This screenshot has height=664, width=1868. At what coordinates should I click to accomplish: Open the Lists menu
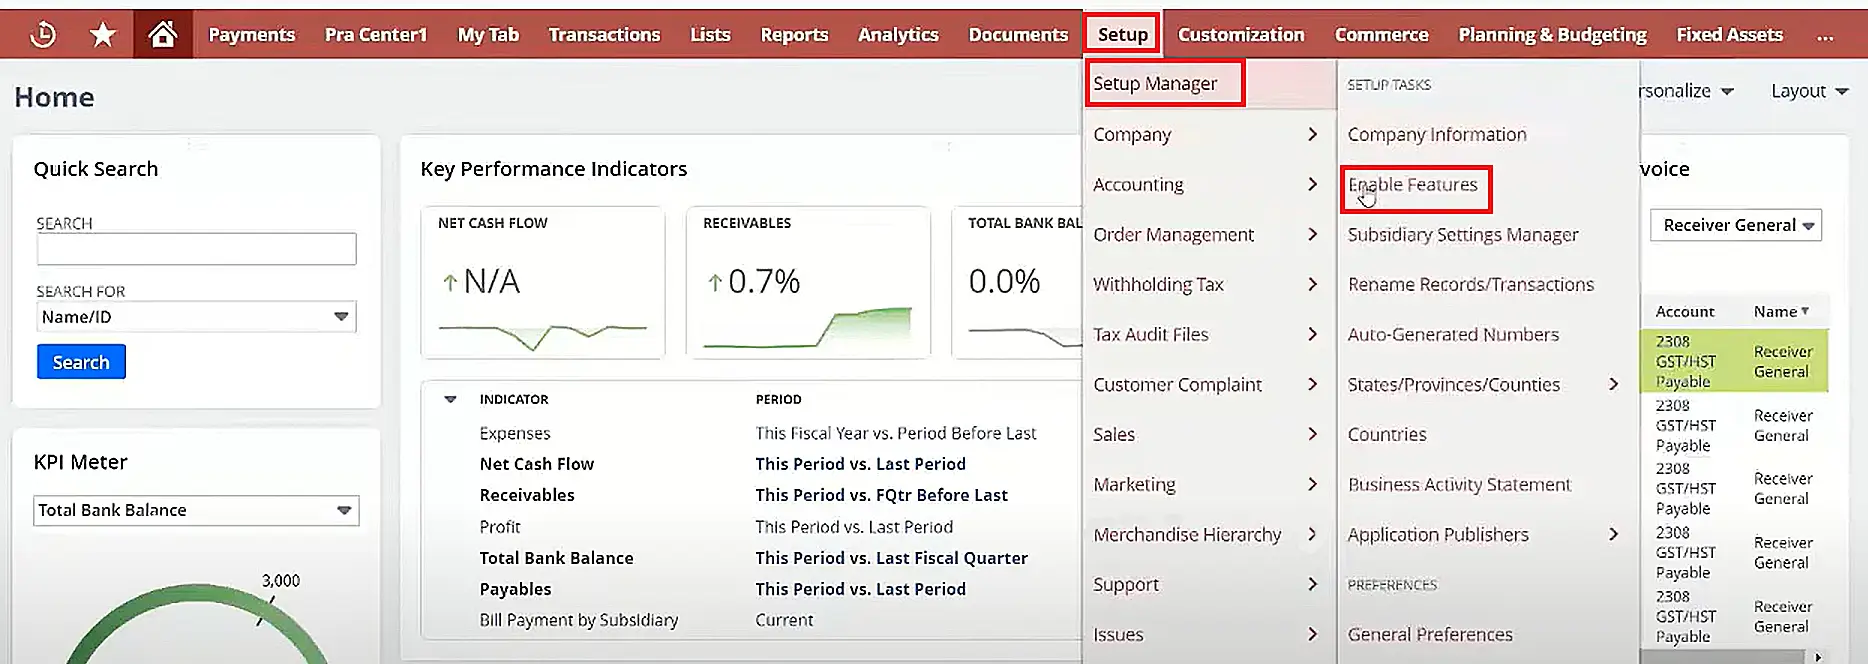pyautogui.click(x=710, y=35)
